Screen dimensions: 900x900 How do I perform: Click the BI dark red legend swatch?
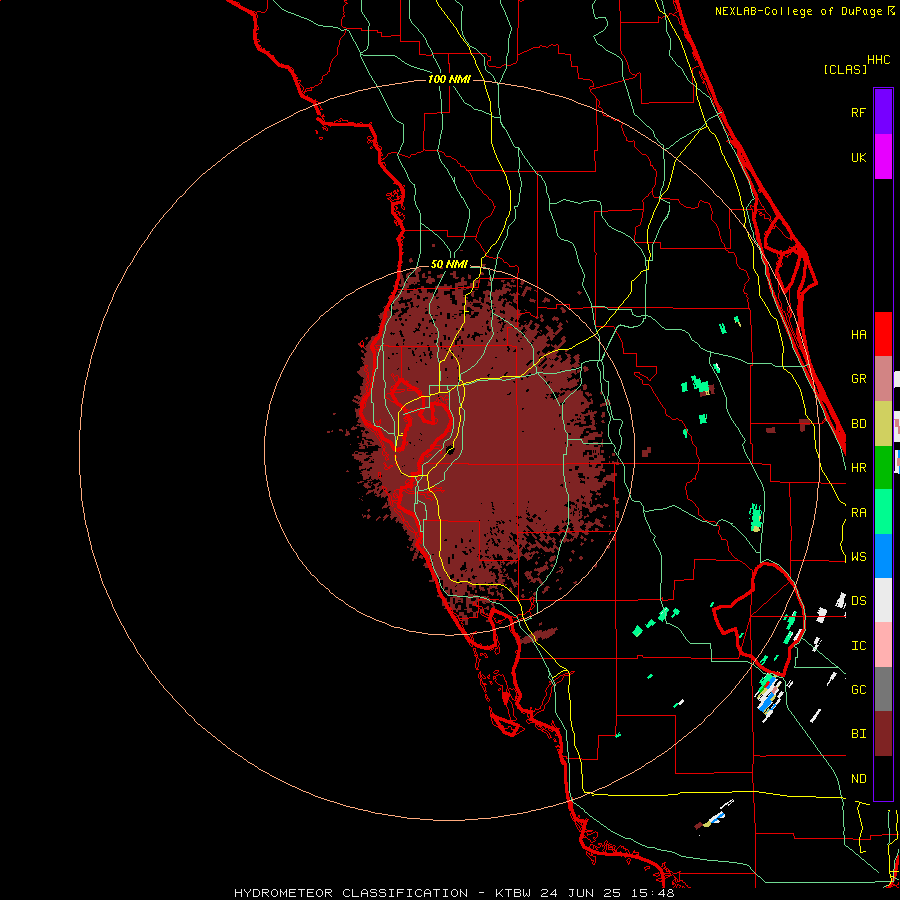click(x=883, y=734)
